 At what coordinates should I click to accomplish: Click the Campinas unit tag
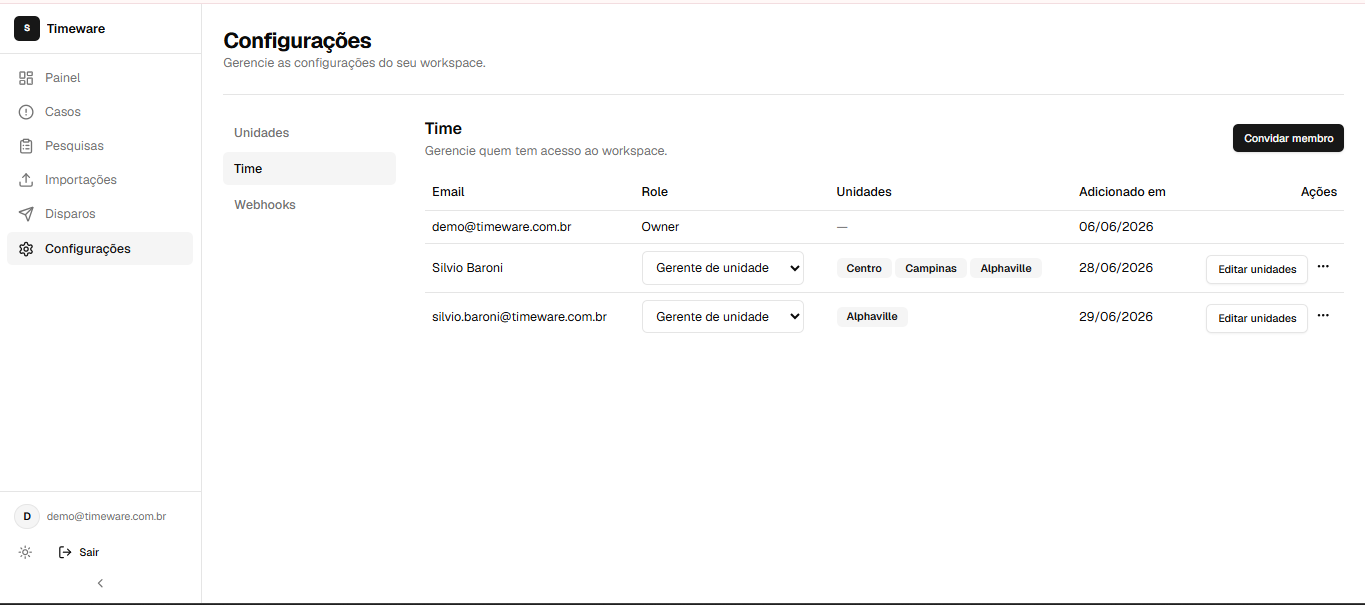931,268
